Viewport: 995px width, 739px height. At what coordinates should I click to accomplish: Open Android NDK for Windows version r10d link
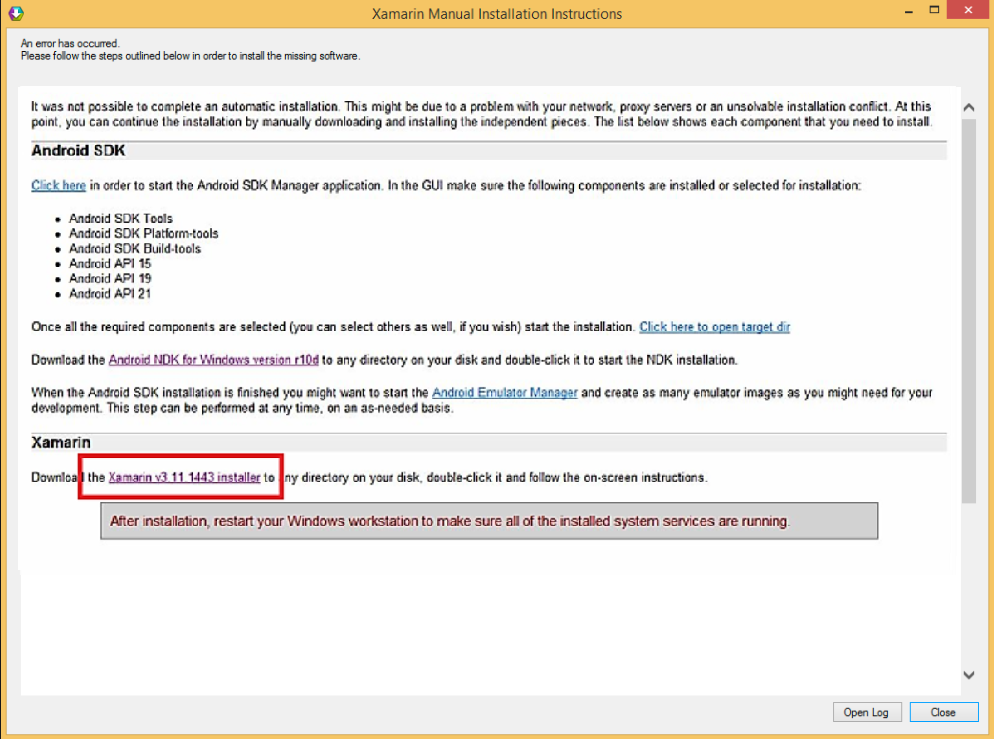point(214,360)
